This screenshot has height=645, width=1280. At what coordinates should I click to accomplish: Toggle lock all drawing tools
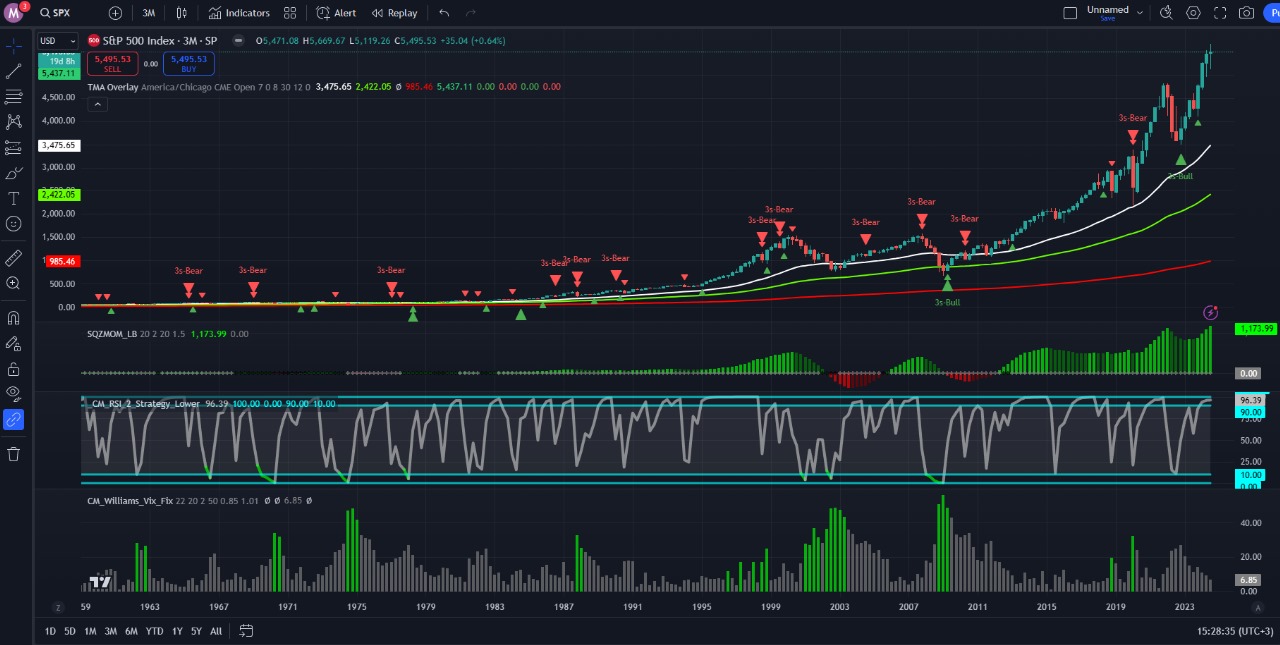coord(14,368)
